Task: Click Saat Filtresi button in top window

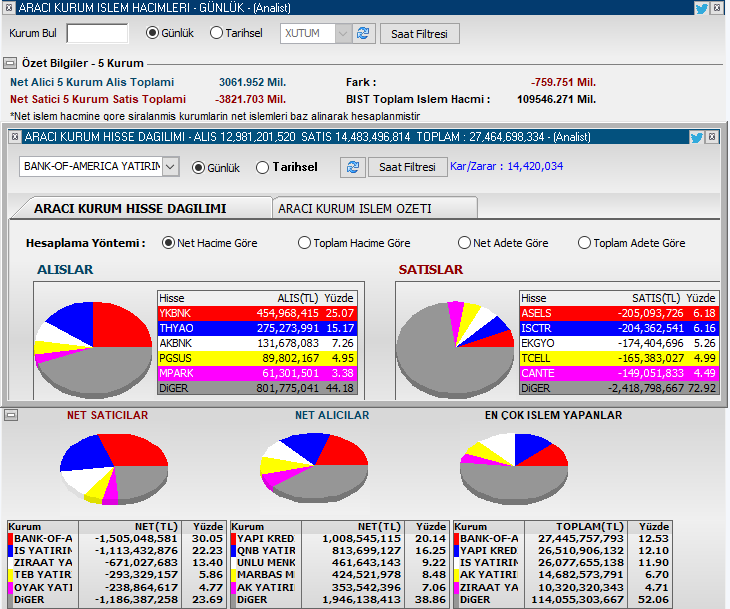Action: pos(419,34)
